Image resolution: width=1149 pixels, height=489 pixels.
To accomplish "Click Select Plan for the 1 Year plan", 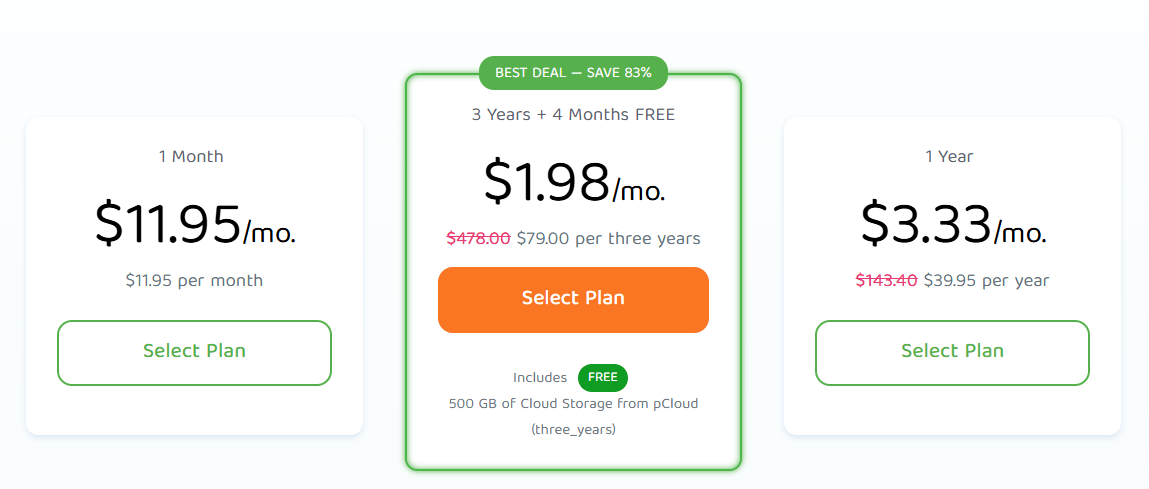I will [952, 352].
